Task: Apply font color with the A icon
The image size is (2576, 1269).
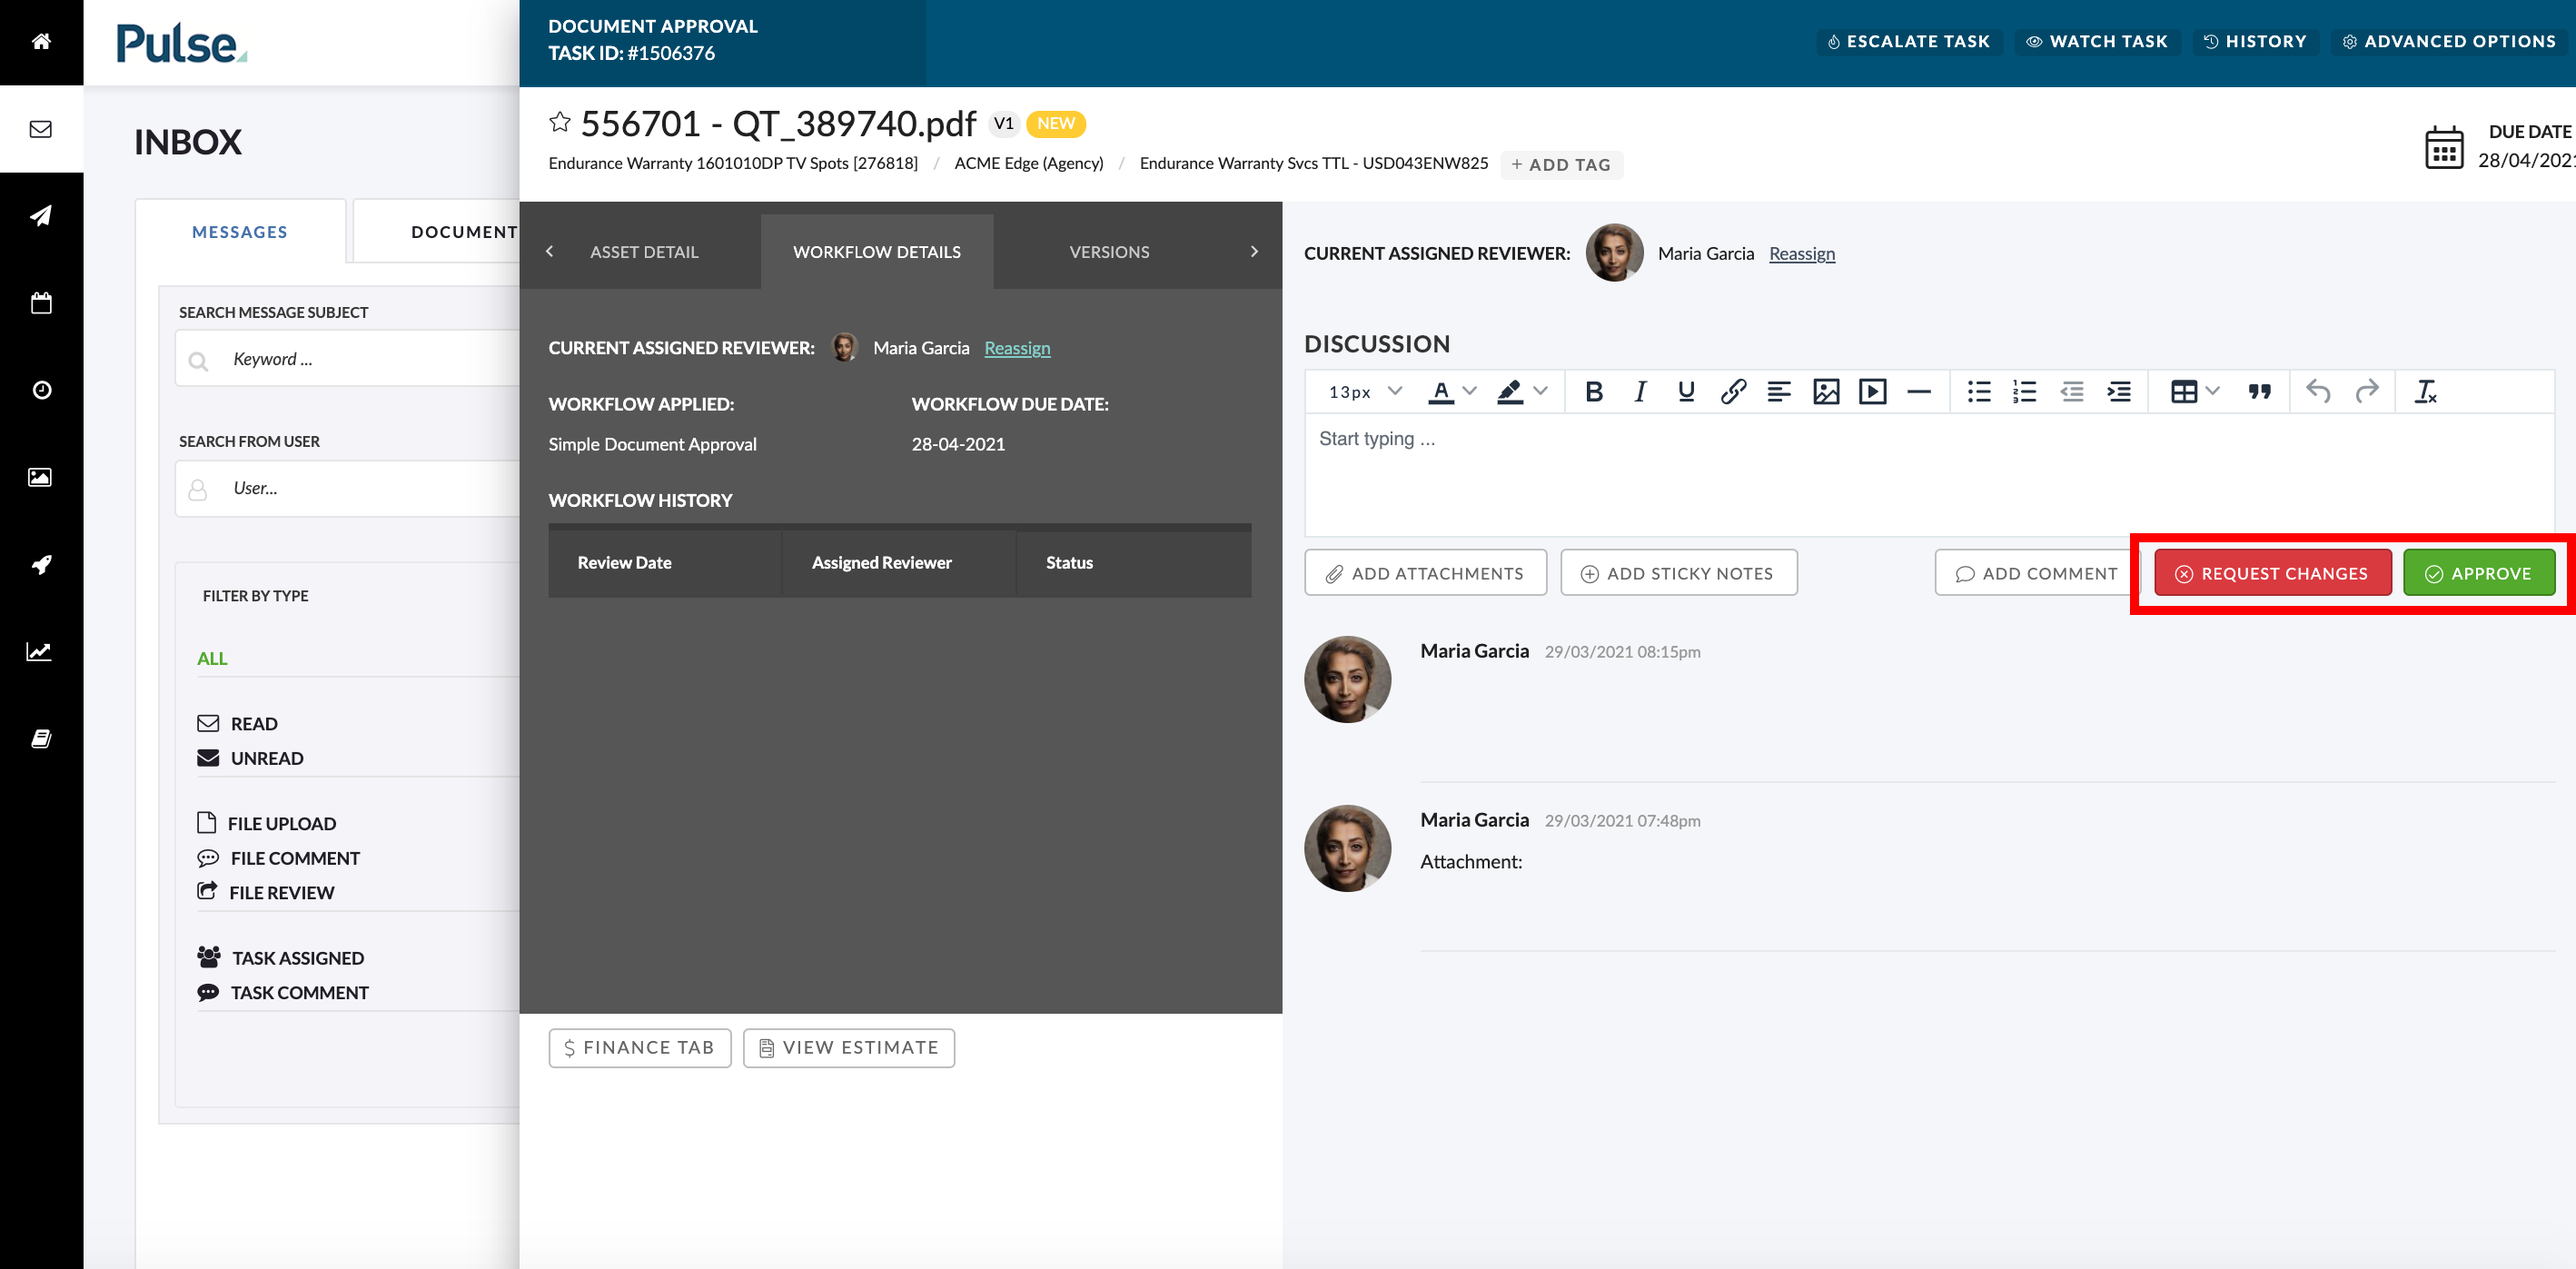Action: coord(1441,392)
